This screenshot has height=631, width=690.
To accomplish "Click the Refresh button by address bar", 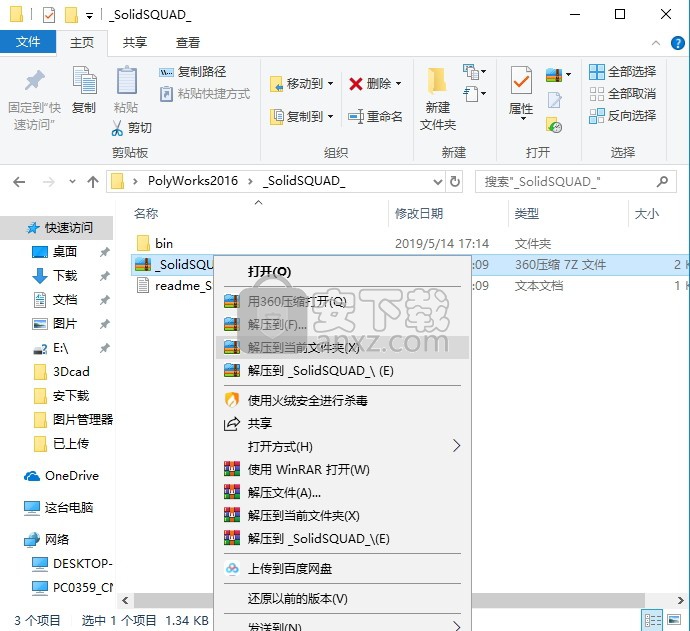I will point(455,182).
